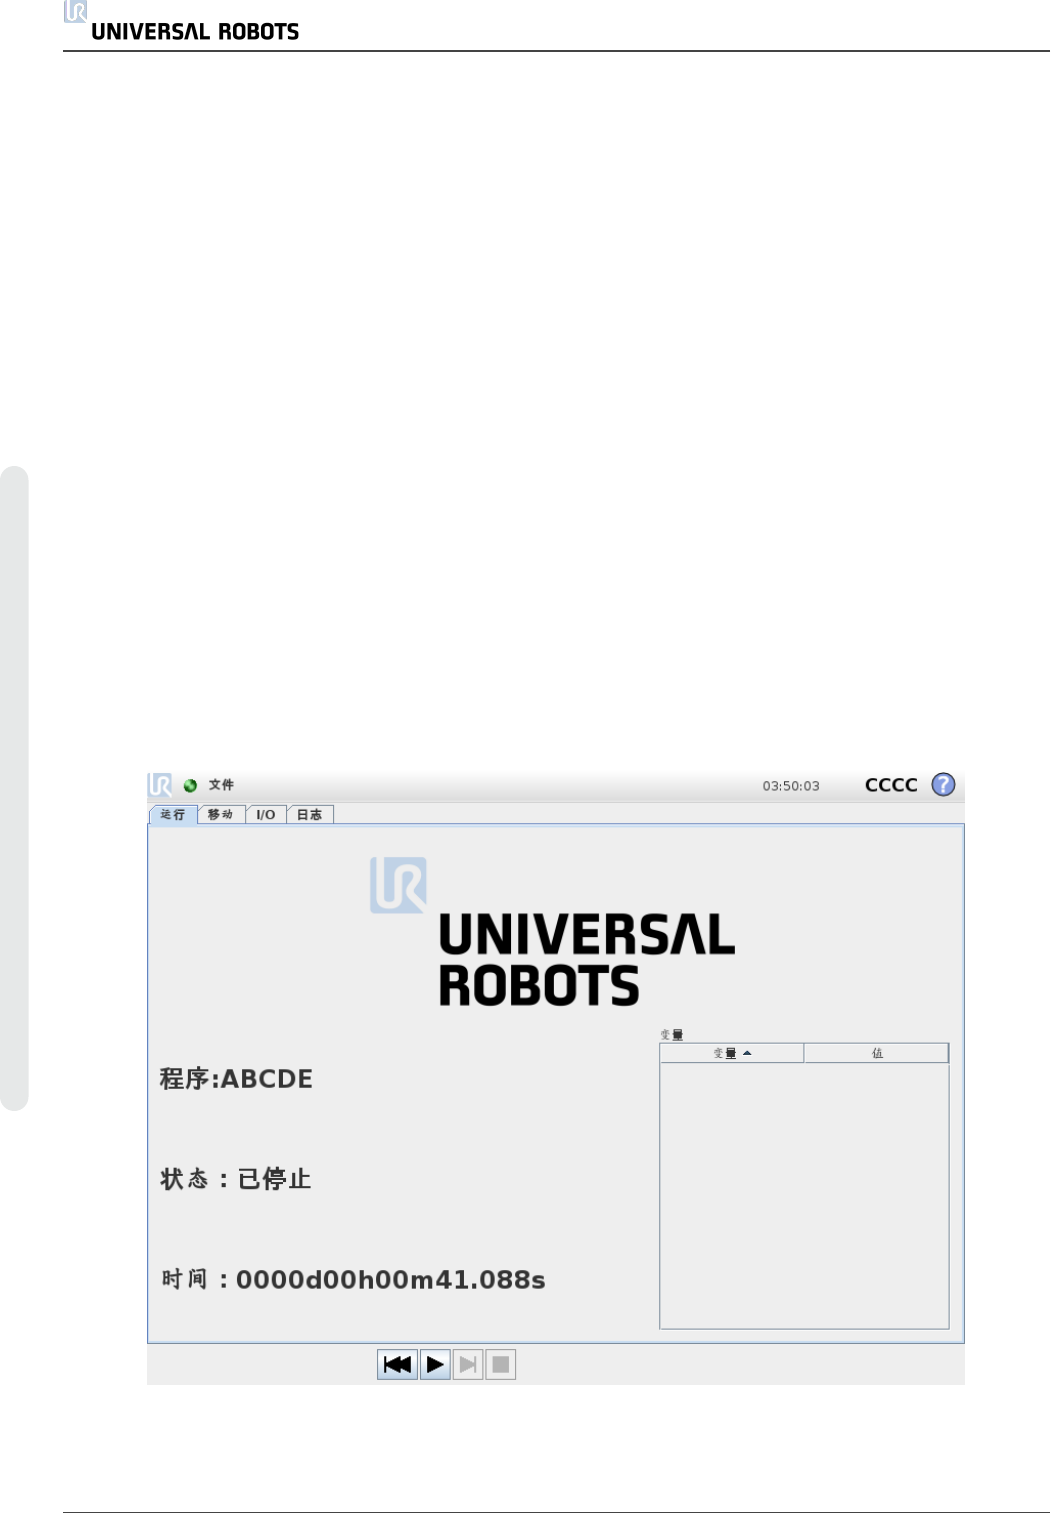
Task: Click the stop playback button
Action: point(501,1364)
